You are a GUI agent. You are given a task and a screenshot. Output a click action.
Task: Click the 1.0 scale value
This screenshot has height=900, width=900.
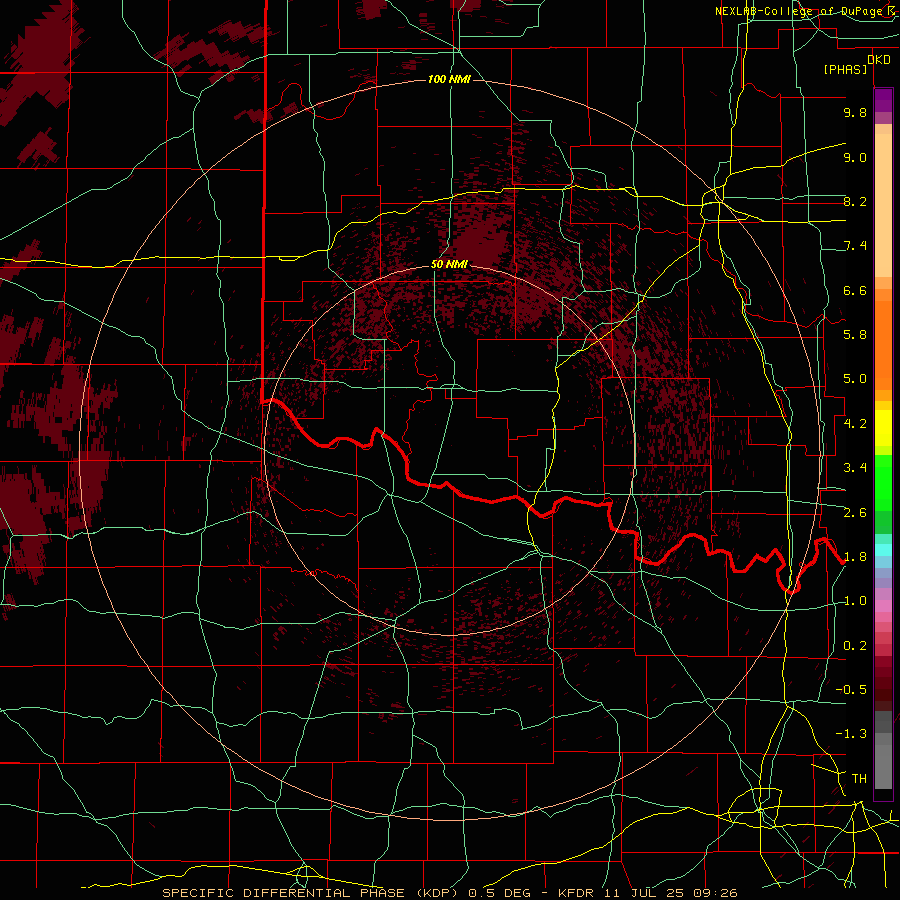click(x=855, y=601)
